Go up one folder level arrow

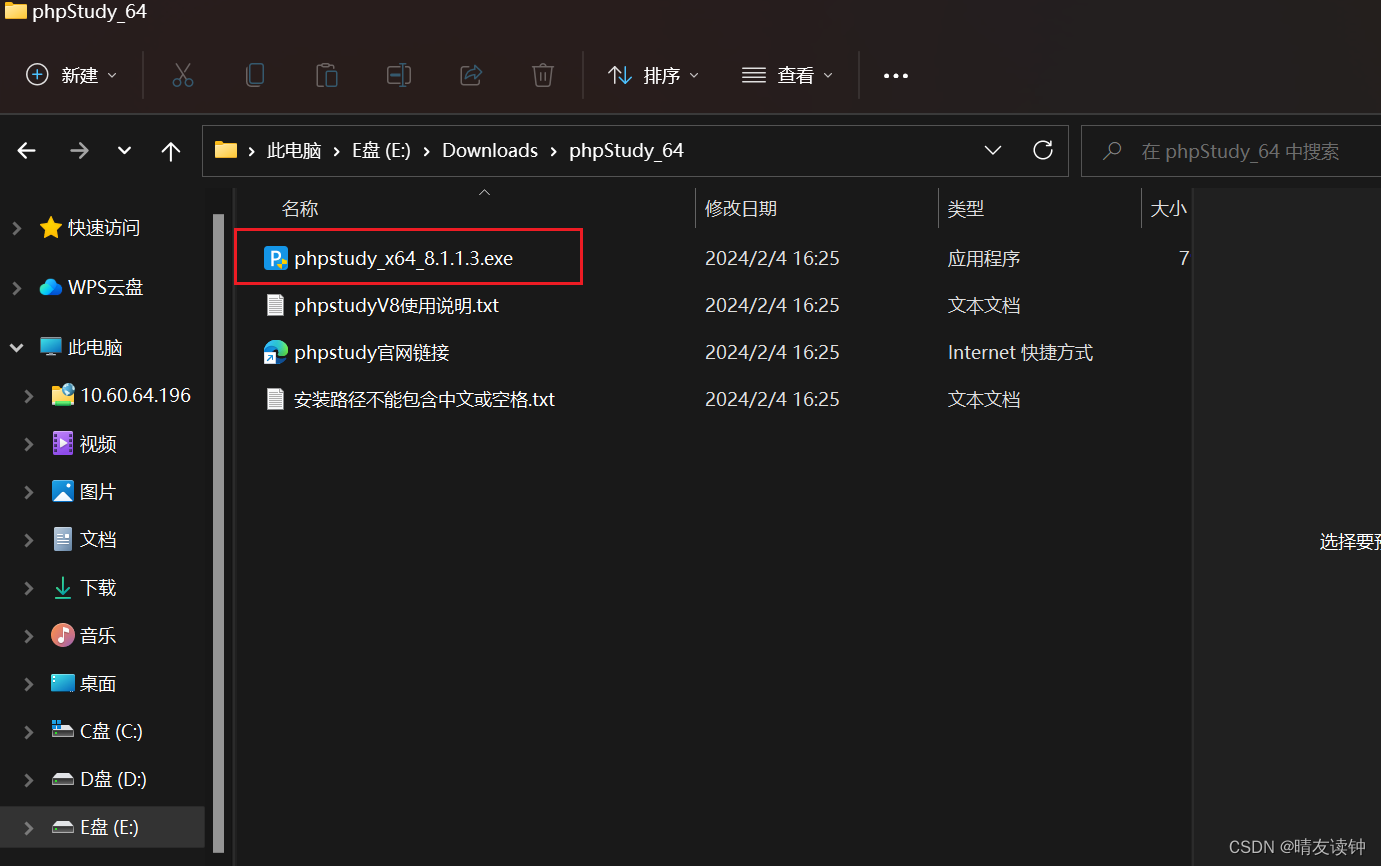171,151
